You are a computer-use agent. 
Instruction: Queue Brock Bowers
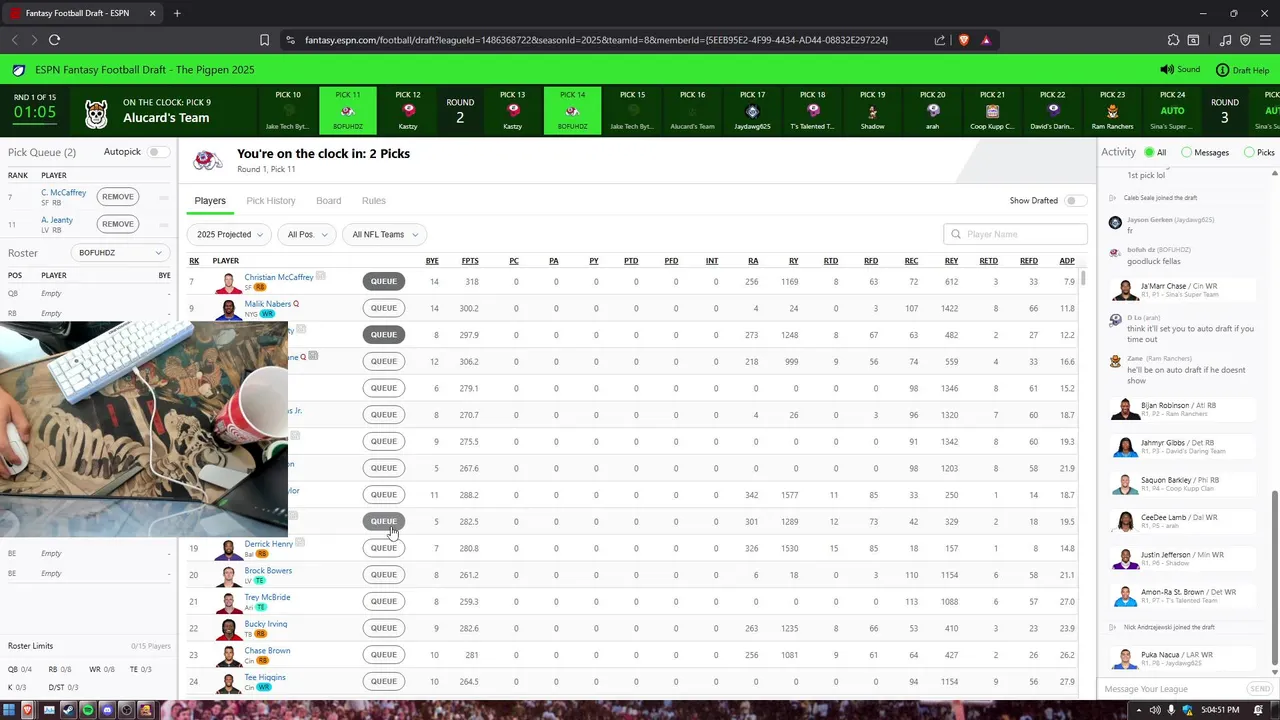384,575
